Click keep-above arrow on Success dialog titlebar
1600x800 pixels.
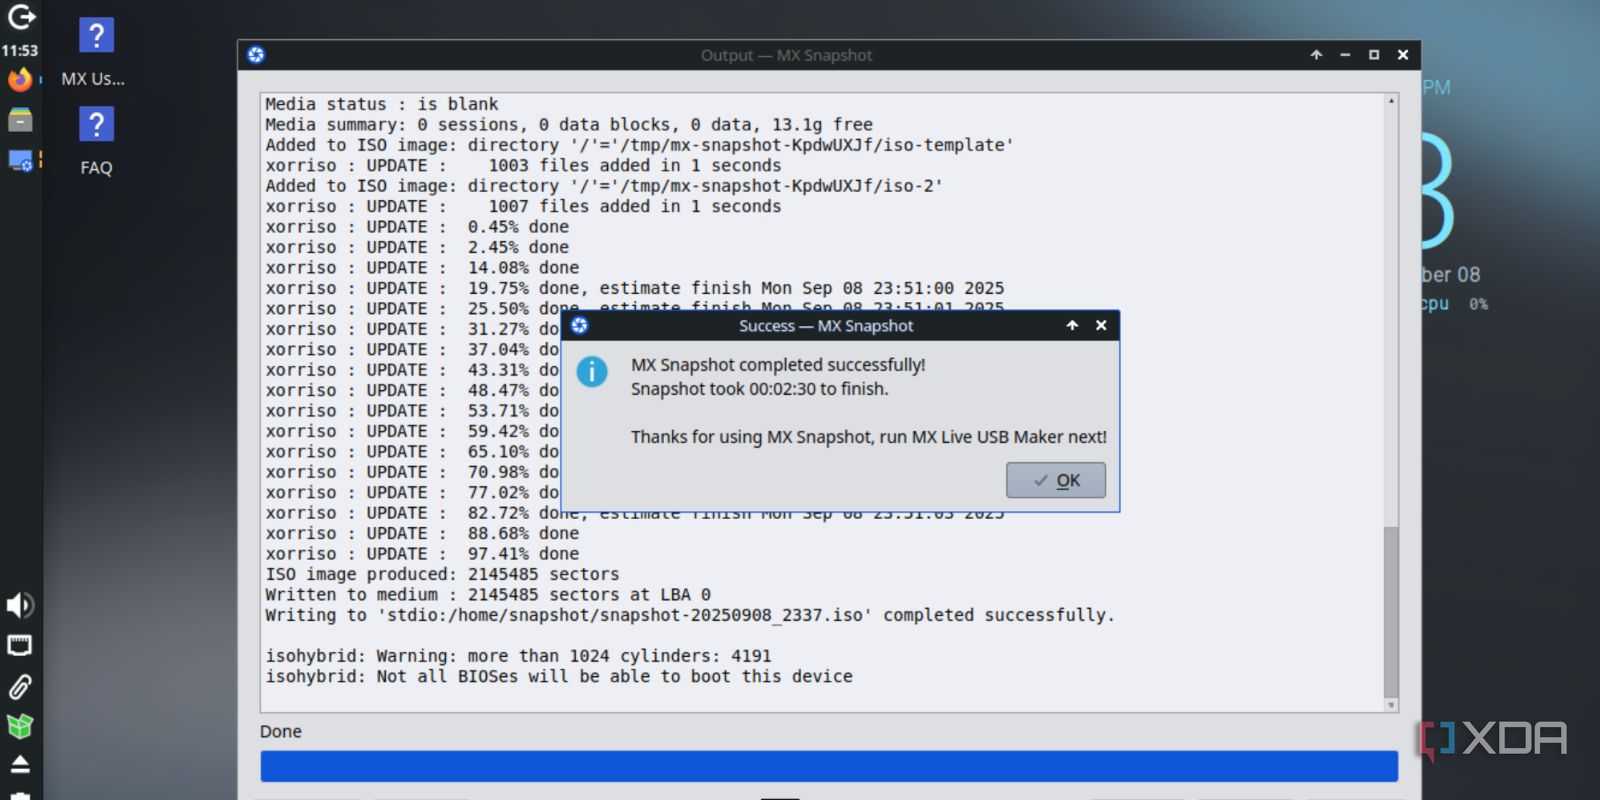pos(1072,326)
